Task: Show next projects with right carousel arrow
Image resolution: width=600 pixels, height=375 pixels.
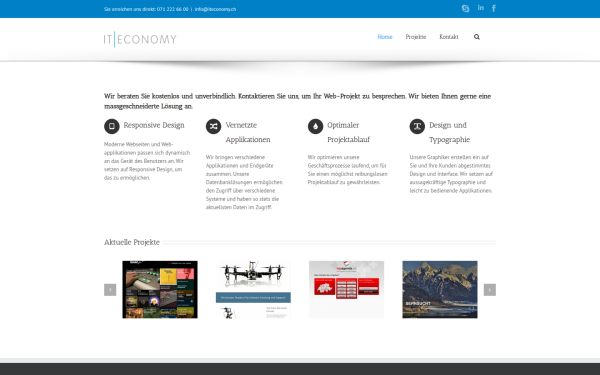Action: pos(490,290)
